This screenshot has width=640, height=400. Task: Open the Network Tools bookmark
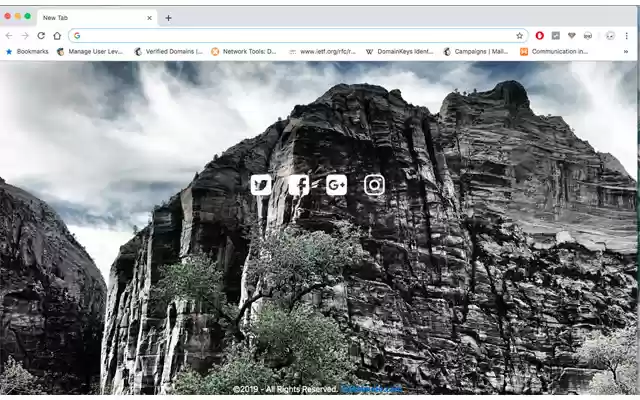click(x=244, y=51)
